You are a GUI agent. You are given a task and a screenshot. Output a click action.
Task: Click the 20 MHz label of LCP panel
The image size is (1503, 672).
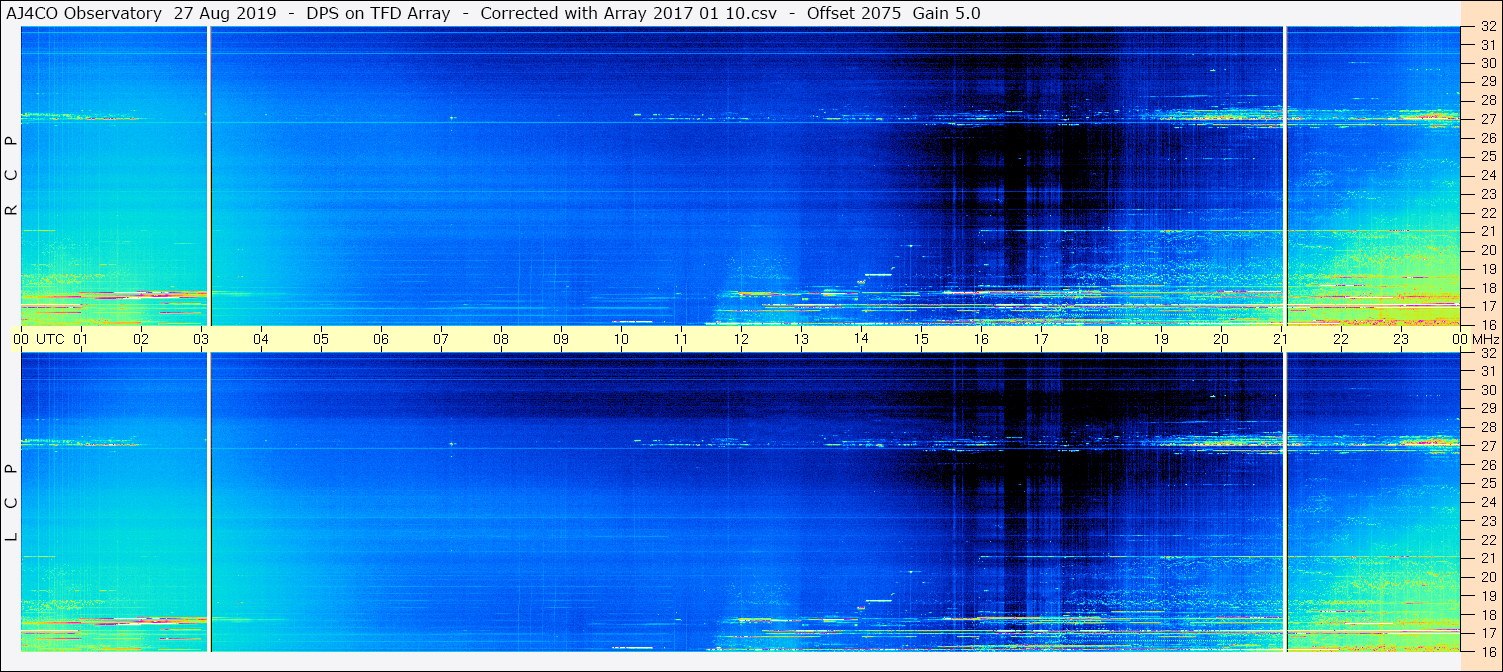tap(1487, 576)
